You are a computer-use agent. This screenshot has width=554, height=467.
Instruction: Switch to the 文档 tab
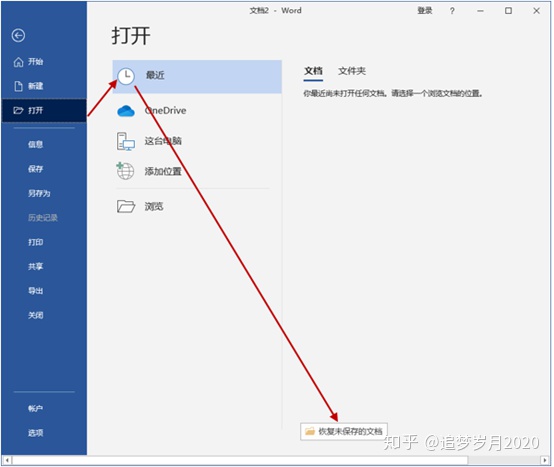313,71
